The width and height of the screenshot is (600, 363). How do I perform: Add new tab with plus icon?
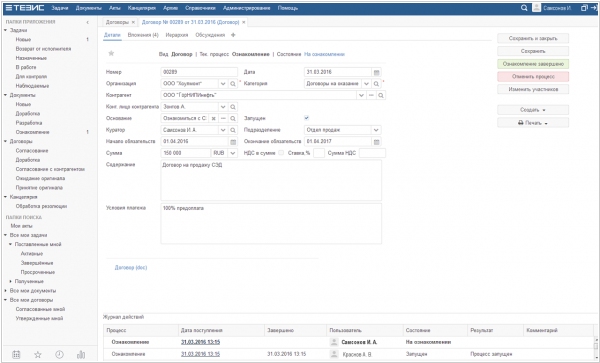click(233, 35)
